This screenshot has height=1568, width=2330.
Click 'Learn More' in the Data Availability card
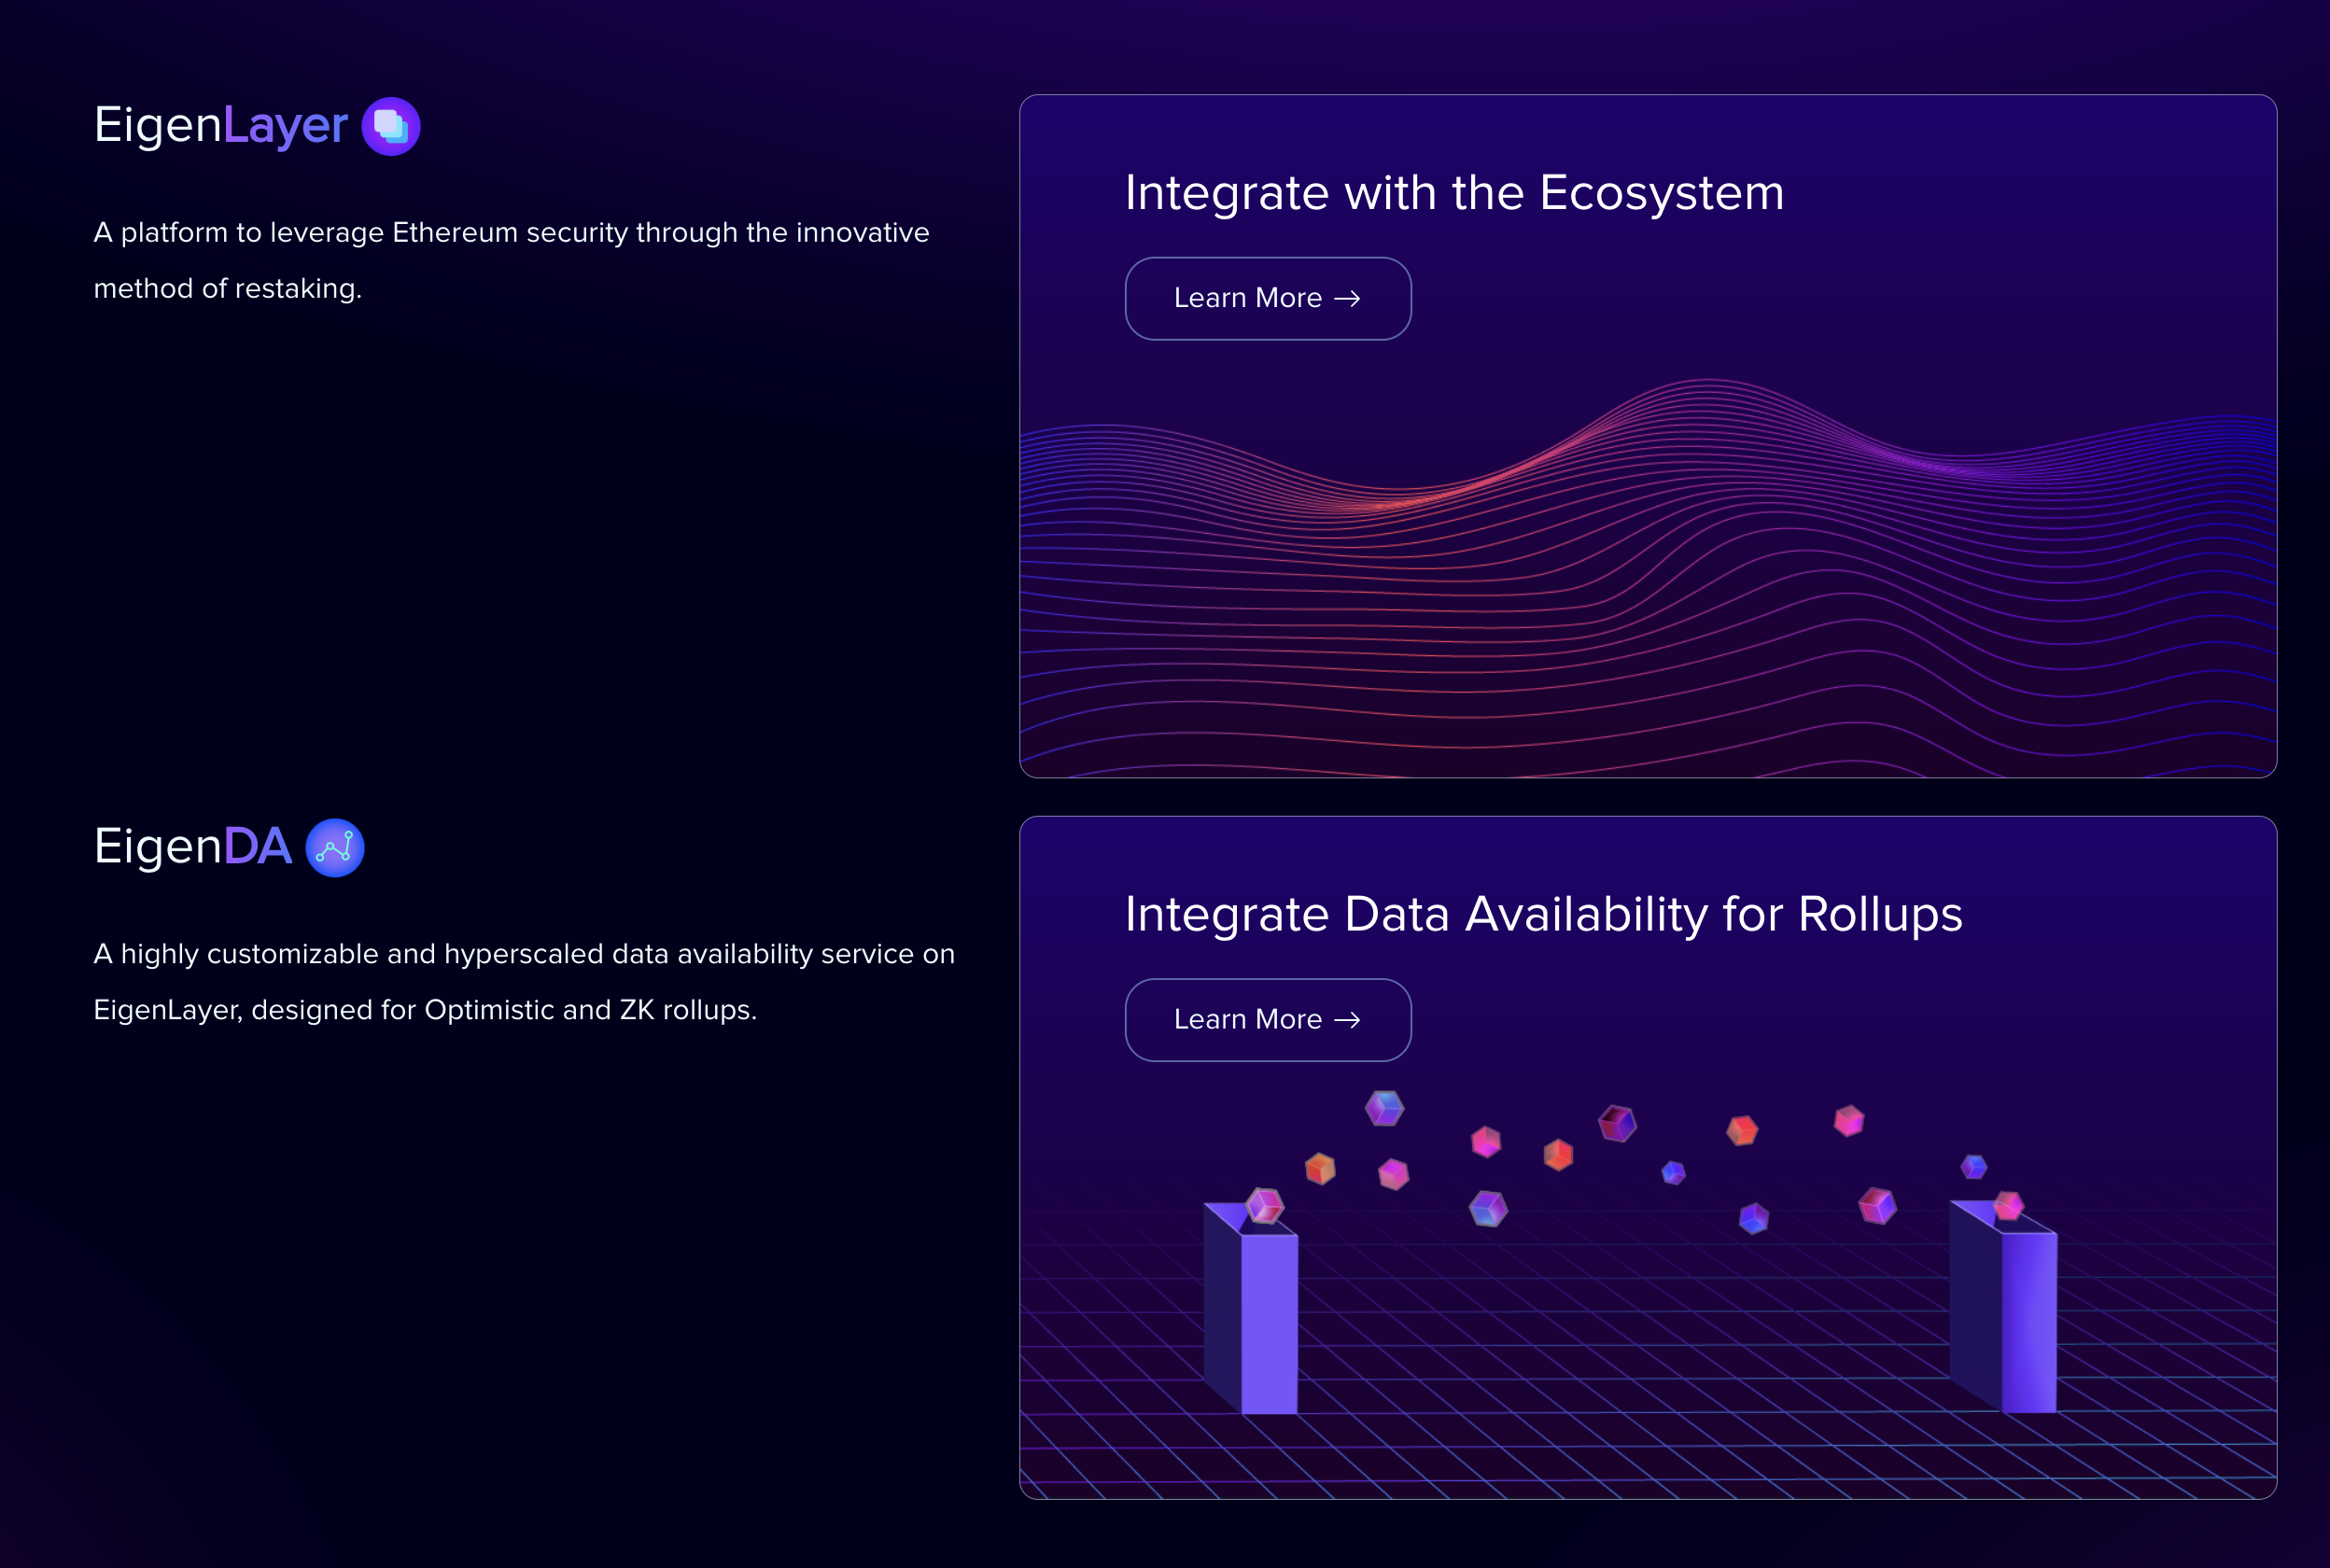[1267, 1019]
